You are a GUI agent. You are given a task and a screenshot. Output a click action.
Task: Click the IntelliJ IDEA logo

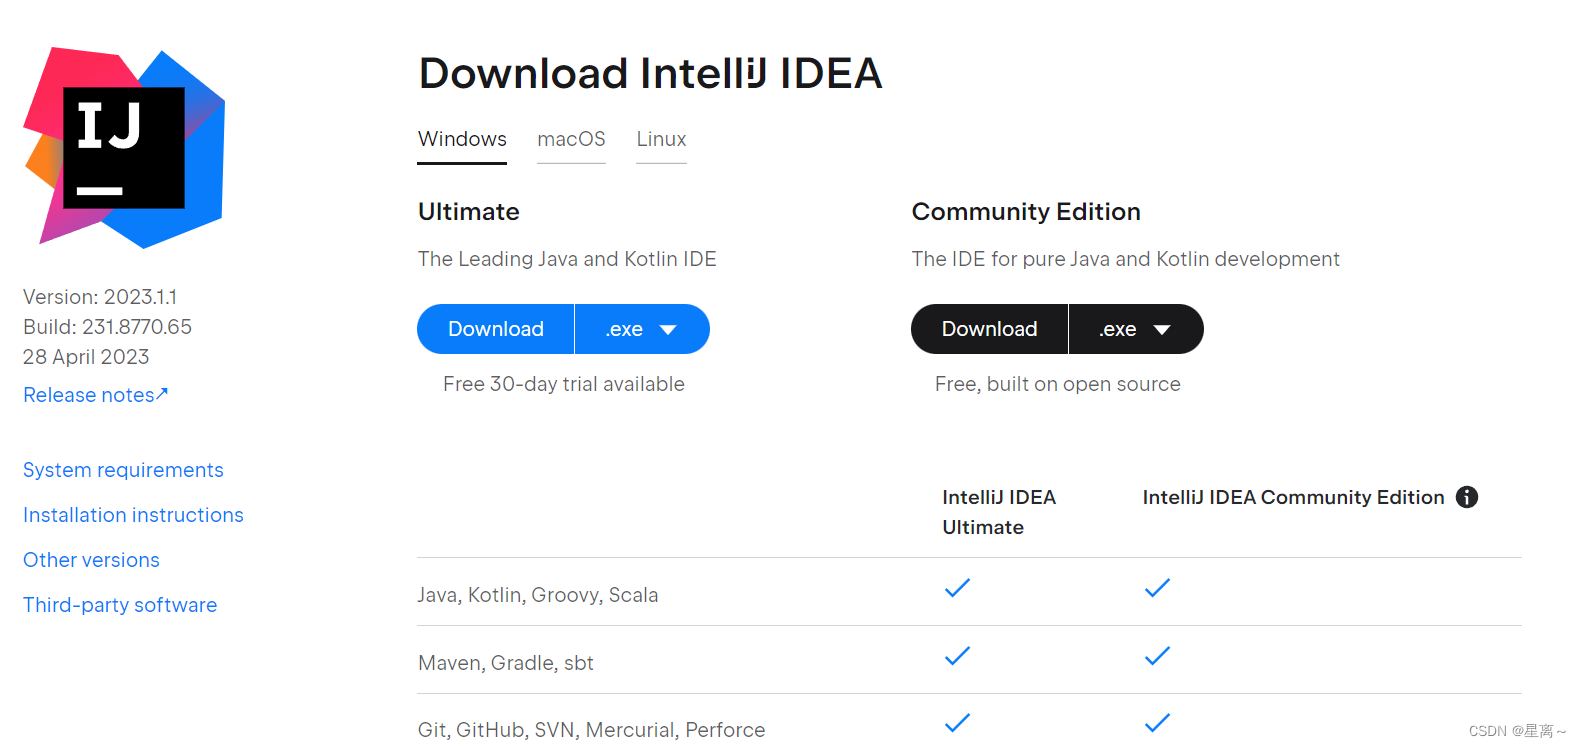[124, 147]
